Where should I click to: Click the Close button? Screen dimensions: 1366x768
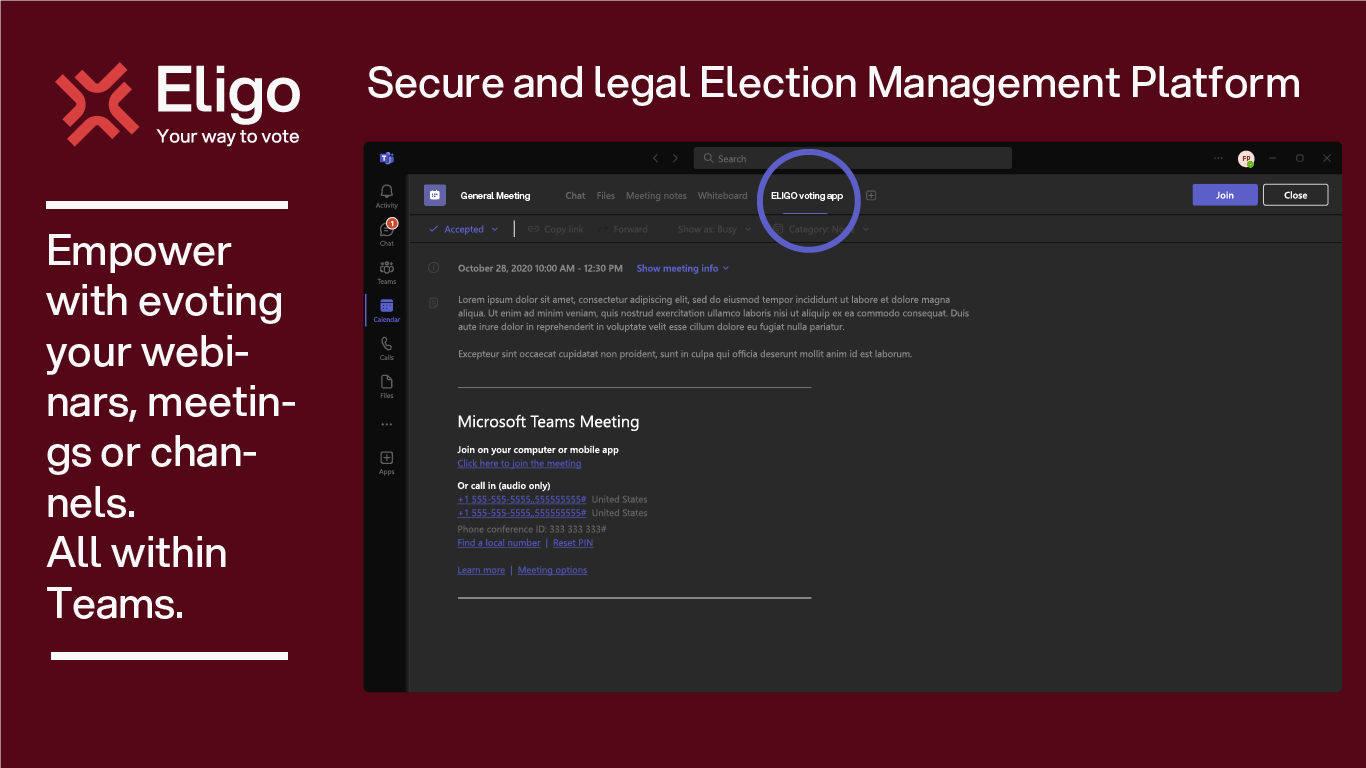(1296, 195)
